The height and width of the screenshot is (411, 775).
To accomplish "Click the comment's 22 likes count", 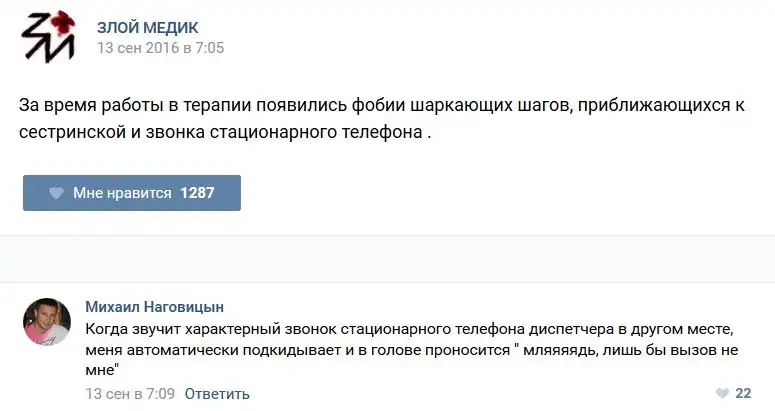I will click(743, 393).
